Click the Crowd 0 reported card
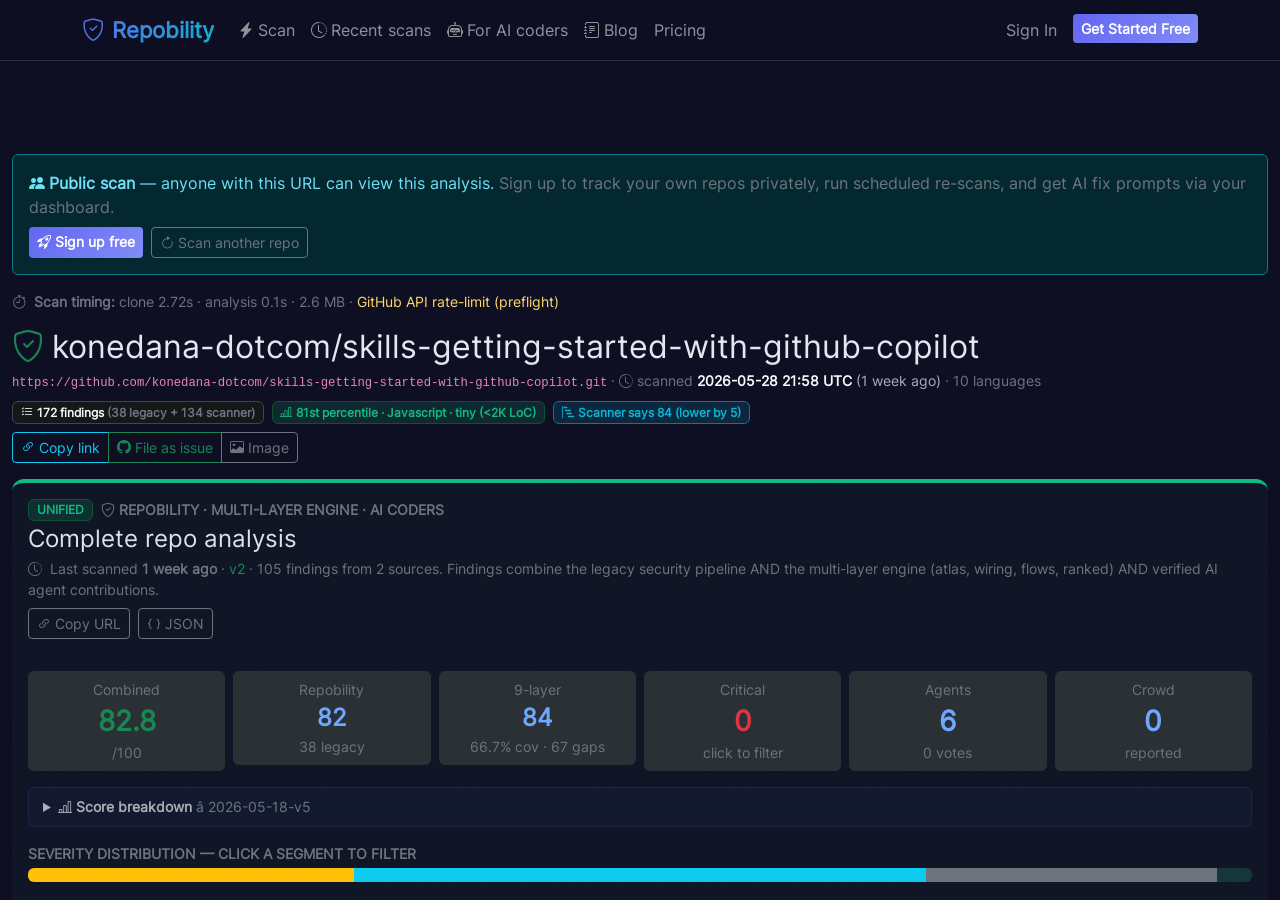 pos(1153,721)
